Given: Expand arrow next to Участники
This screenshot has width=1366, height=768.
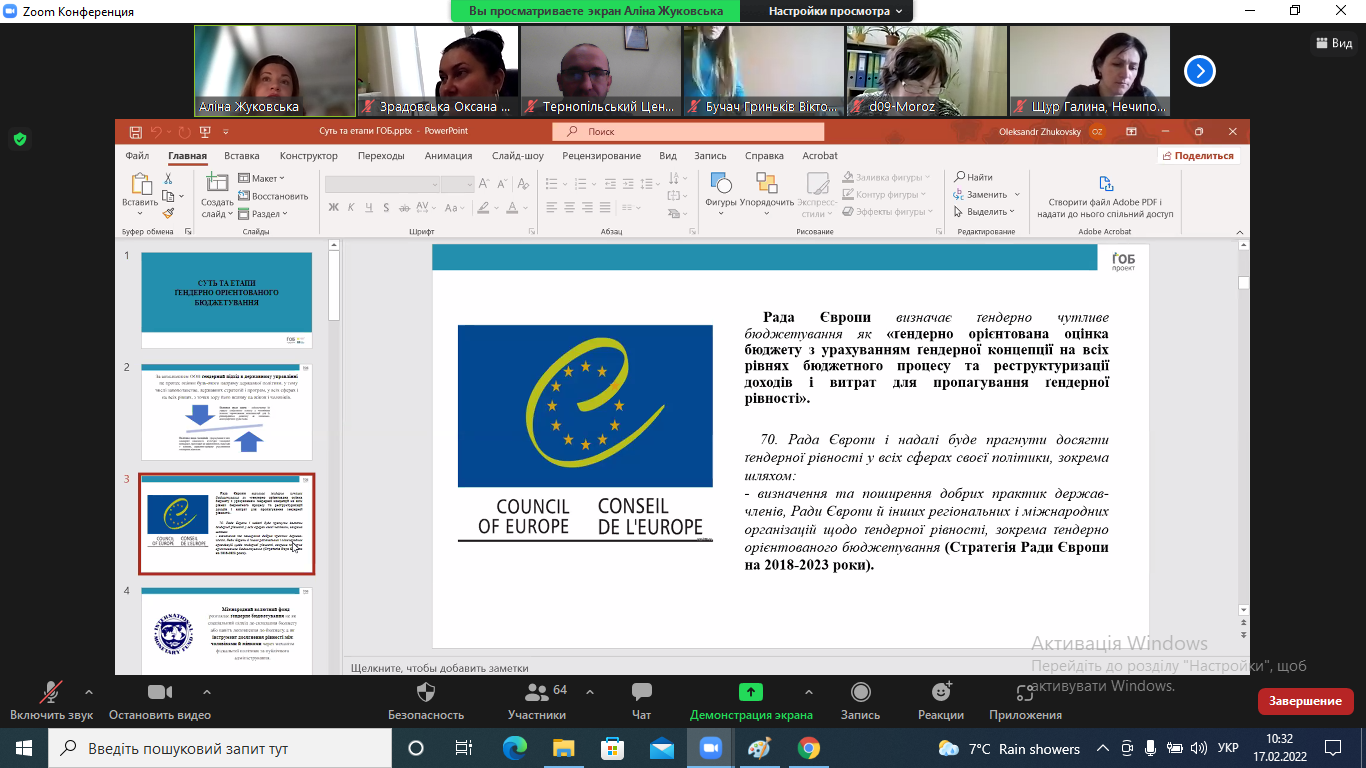Looking at the screenshot, I should click(588, 692).
